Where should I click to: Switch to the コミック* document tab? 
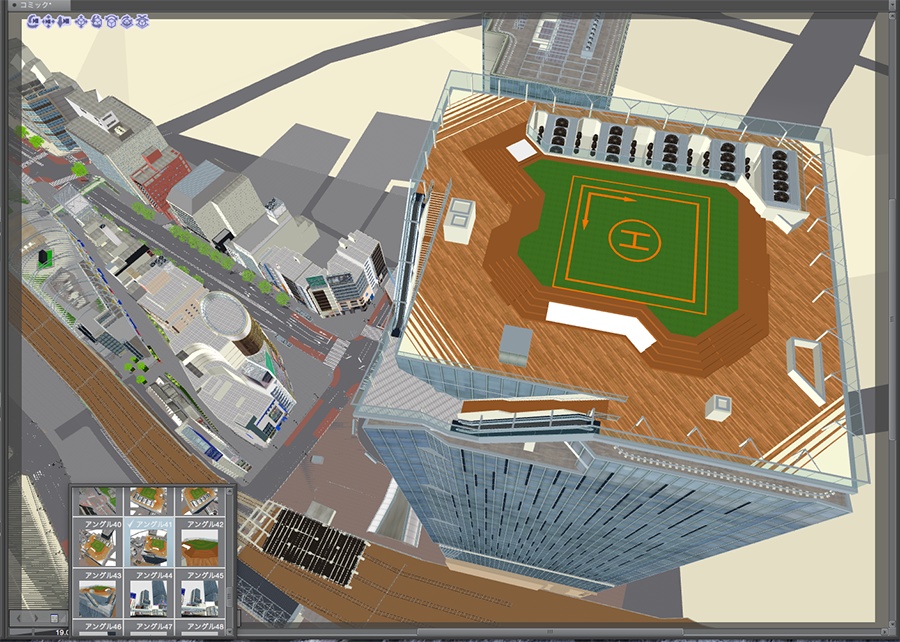point(38,5)
